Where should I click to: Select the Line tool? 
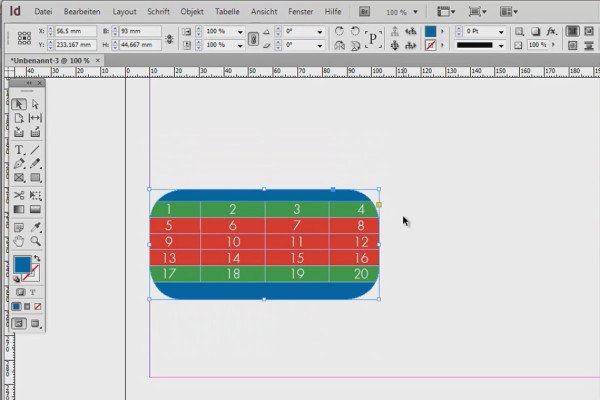[x=35, y=149]
